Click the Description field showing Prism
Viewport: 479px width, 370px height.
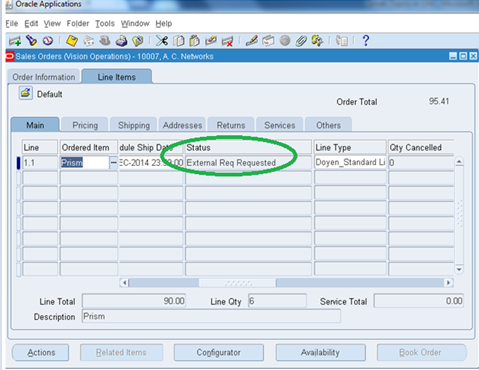[211, 316]
